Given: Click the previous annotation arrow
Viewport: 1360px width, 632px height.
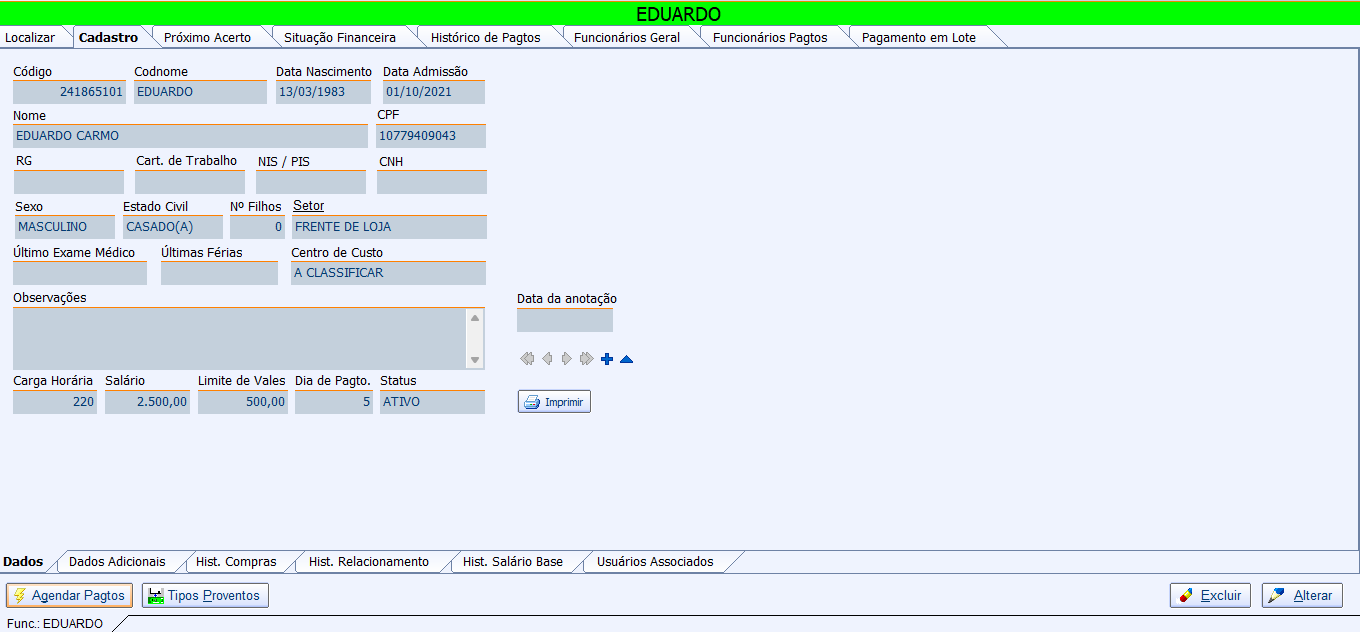Looking at the screenshot, I should [547, 359].
